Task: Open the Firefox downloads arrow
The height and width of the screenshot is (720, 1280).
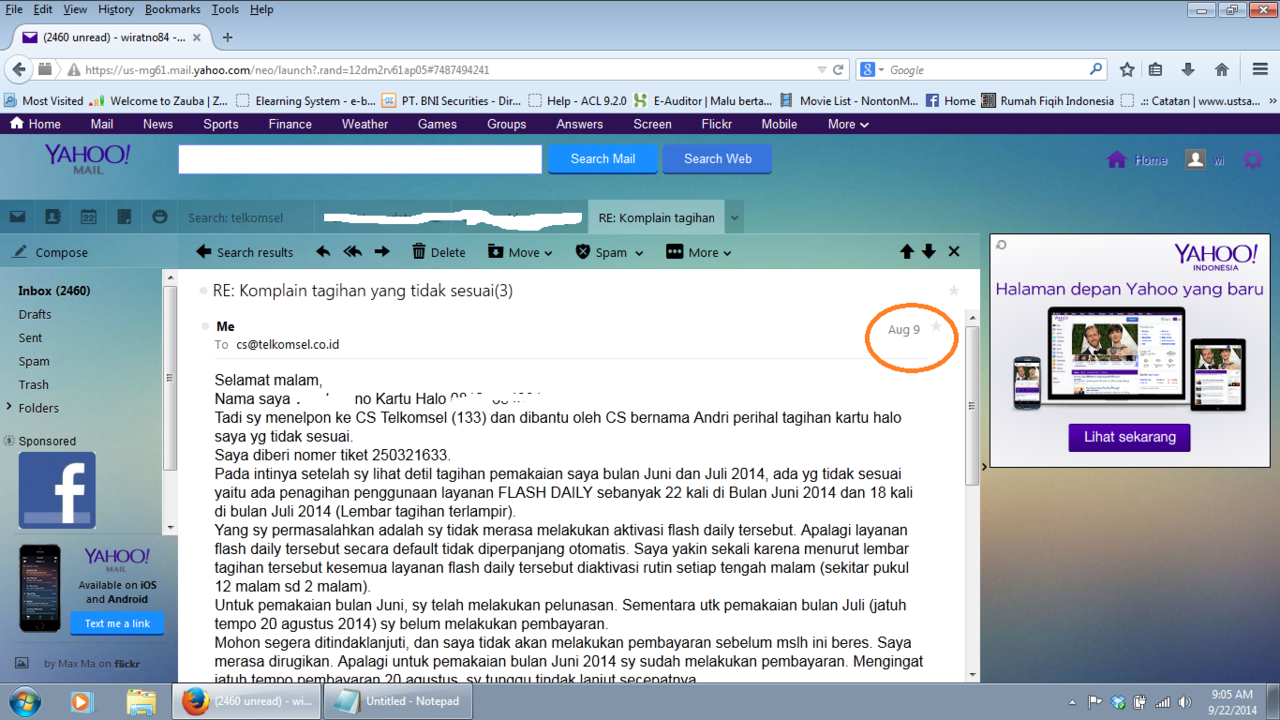Action: pos(1188,70)
